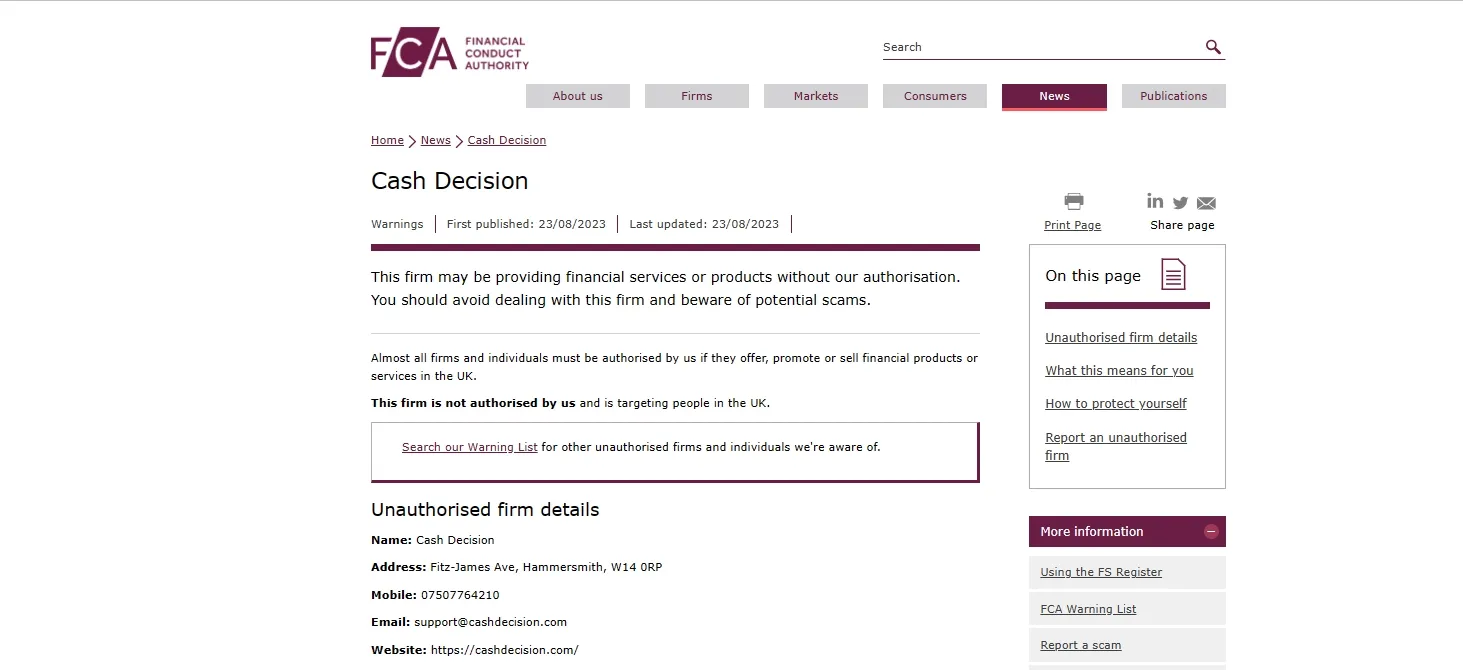Click the On this page document icon
Viewport: 1463px width, 670px height.
tap(1173, 274)
